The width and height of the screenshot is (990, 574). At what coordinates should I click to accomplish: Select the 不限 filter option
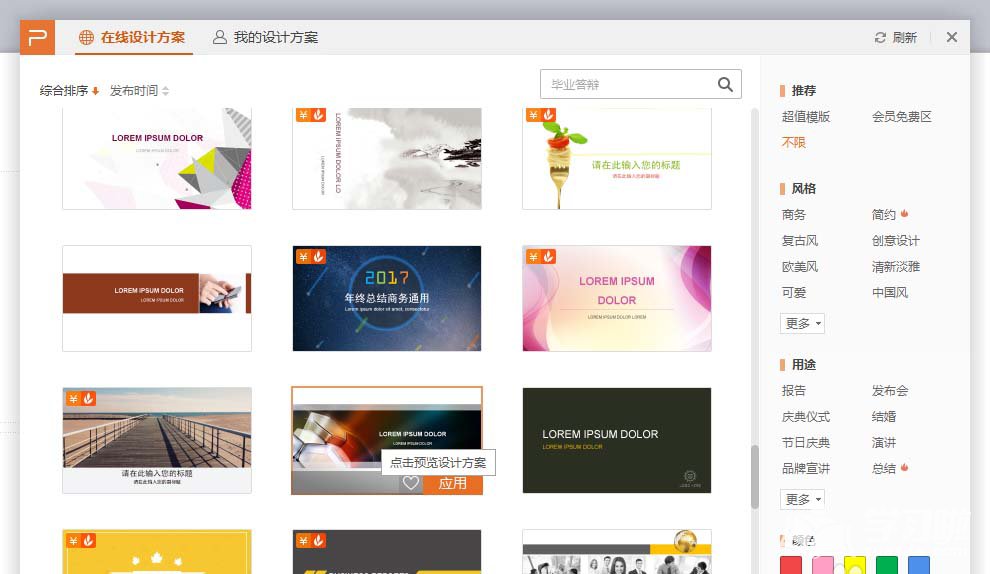(x=793, y=143)
